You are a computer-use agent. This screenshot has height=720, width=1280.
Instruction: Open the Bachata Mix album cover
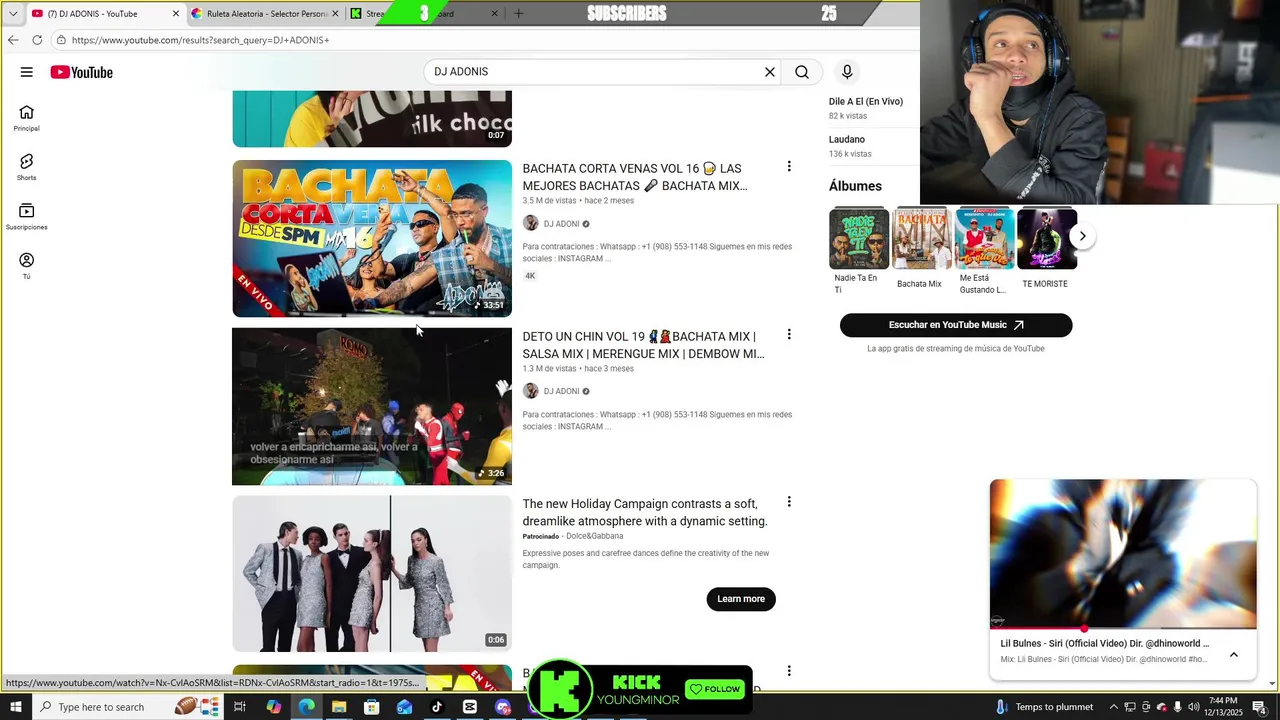(x=922, y=238)
